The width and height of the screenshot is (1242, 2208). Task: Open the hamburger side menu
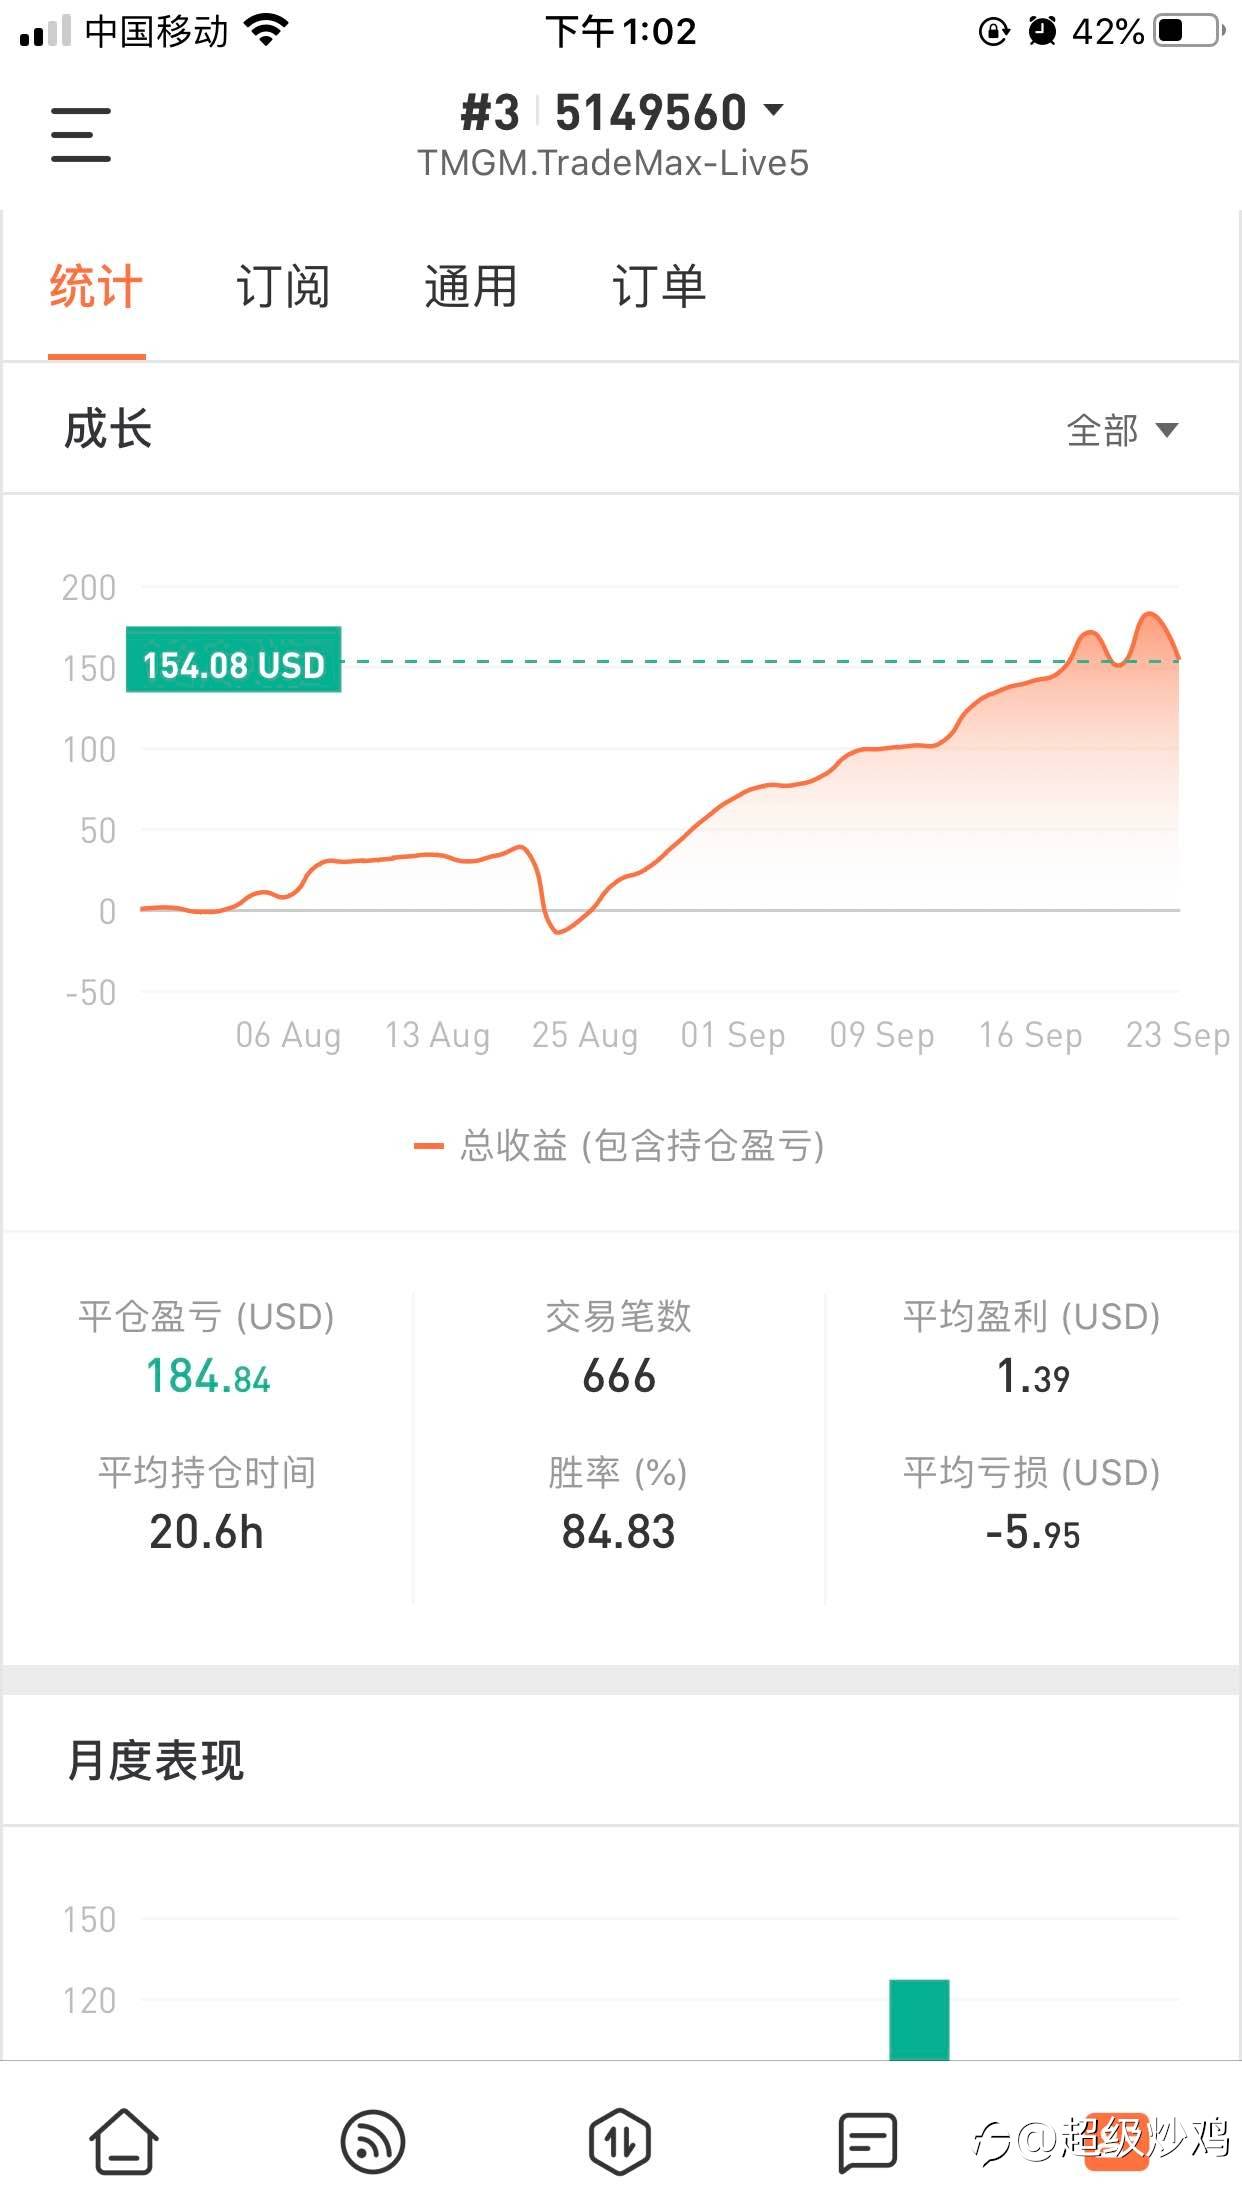click(81, 135)
